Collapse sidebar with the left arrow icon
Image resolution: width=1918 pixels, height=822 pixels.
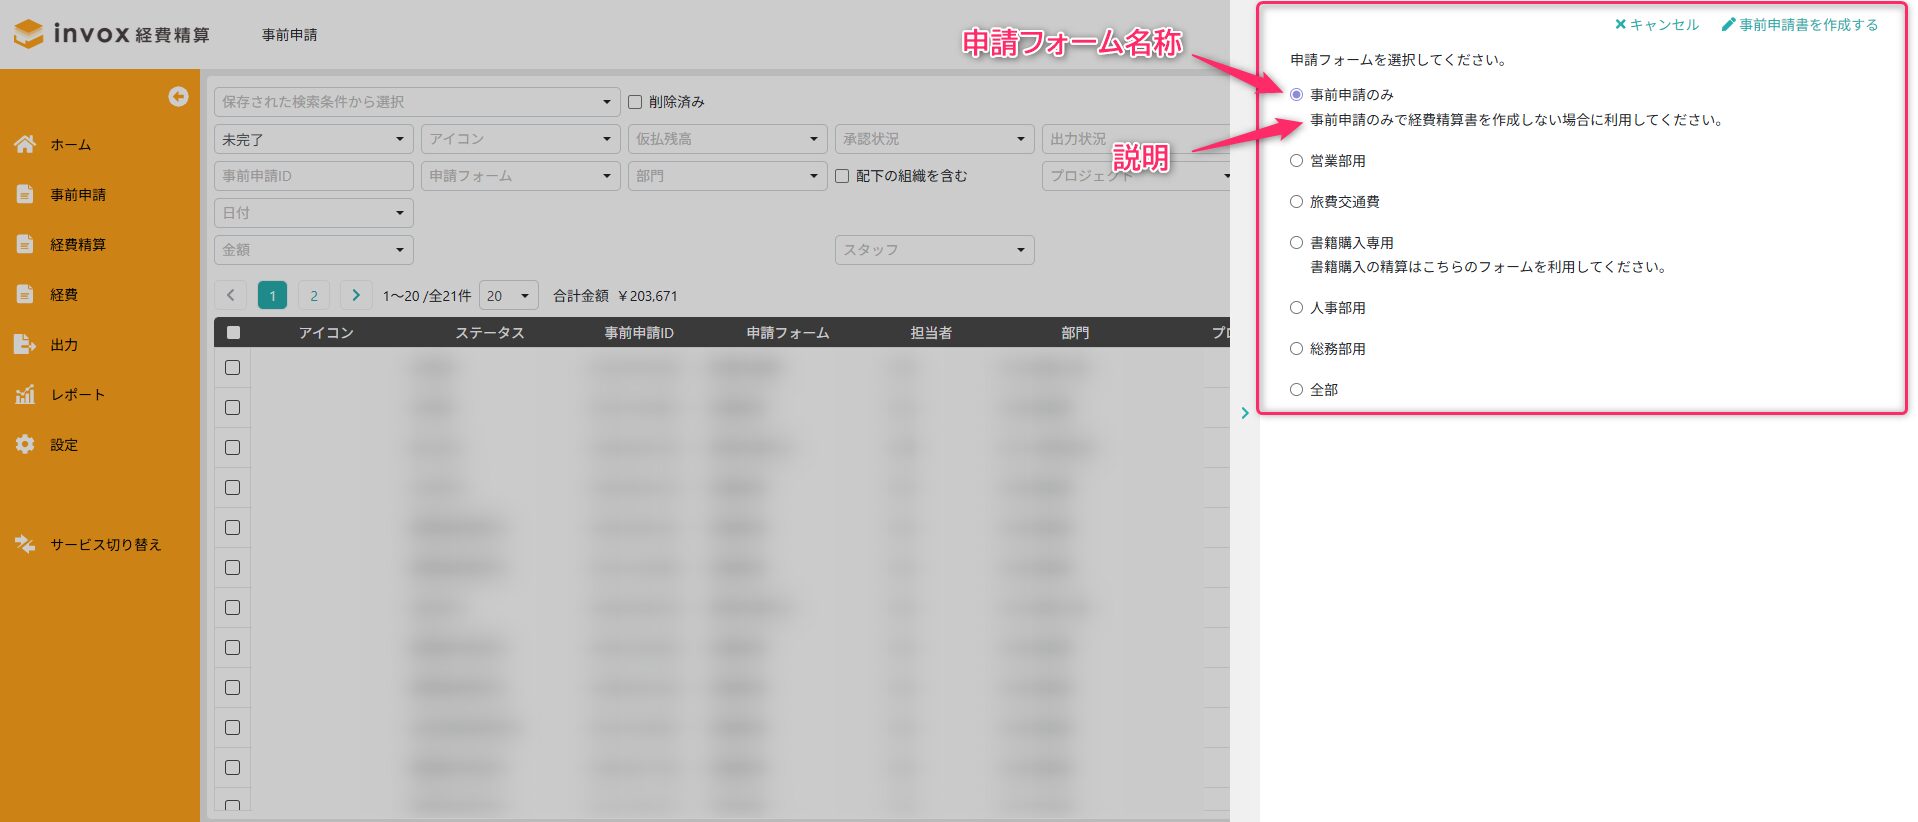178,96
